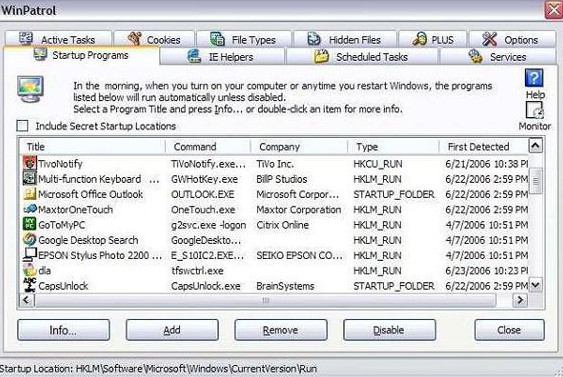
Task: Open the PLUS tab
Action: click(433, 39)
